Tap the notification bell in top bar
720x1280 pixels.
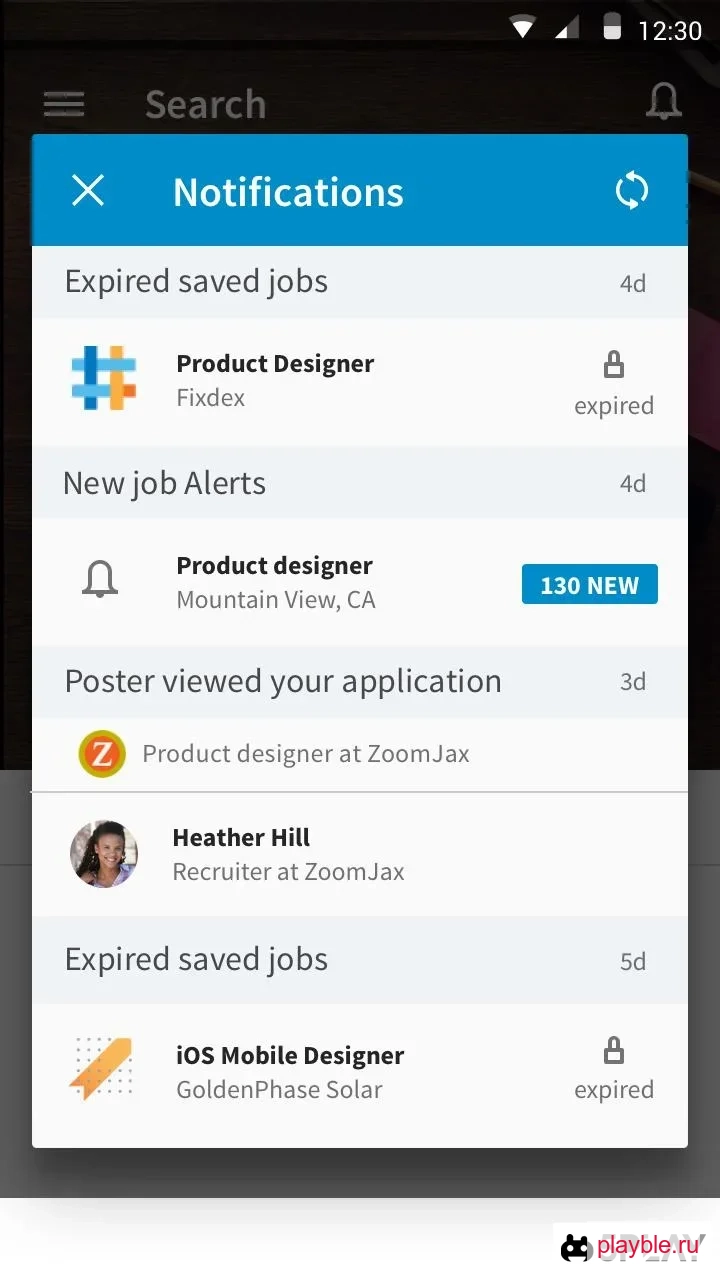coord(664,102)
